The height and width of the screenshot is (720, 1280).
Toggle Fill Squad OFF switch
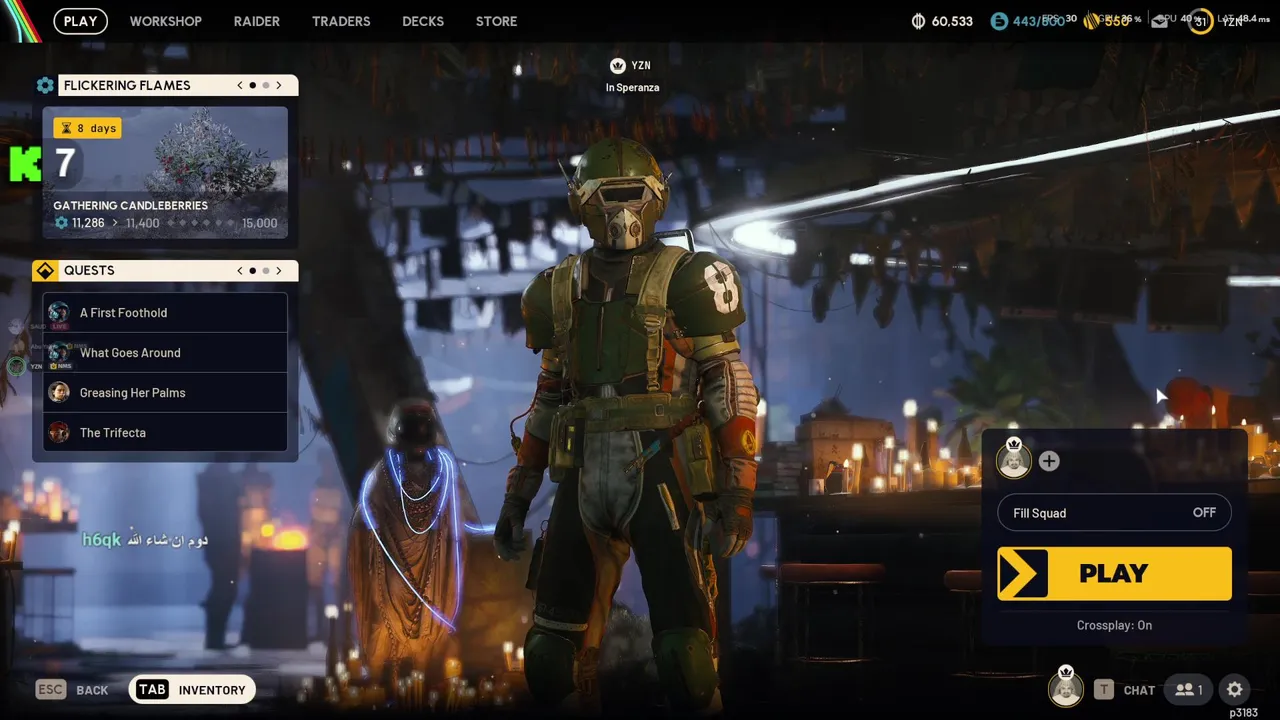tap(1114, 513)
